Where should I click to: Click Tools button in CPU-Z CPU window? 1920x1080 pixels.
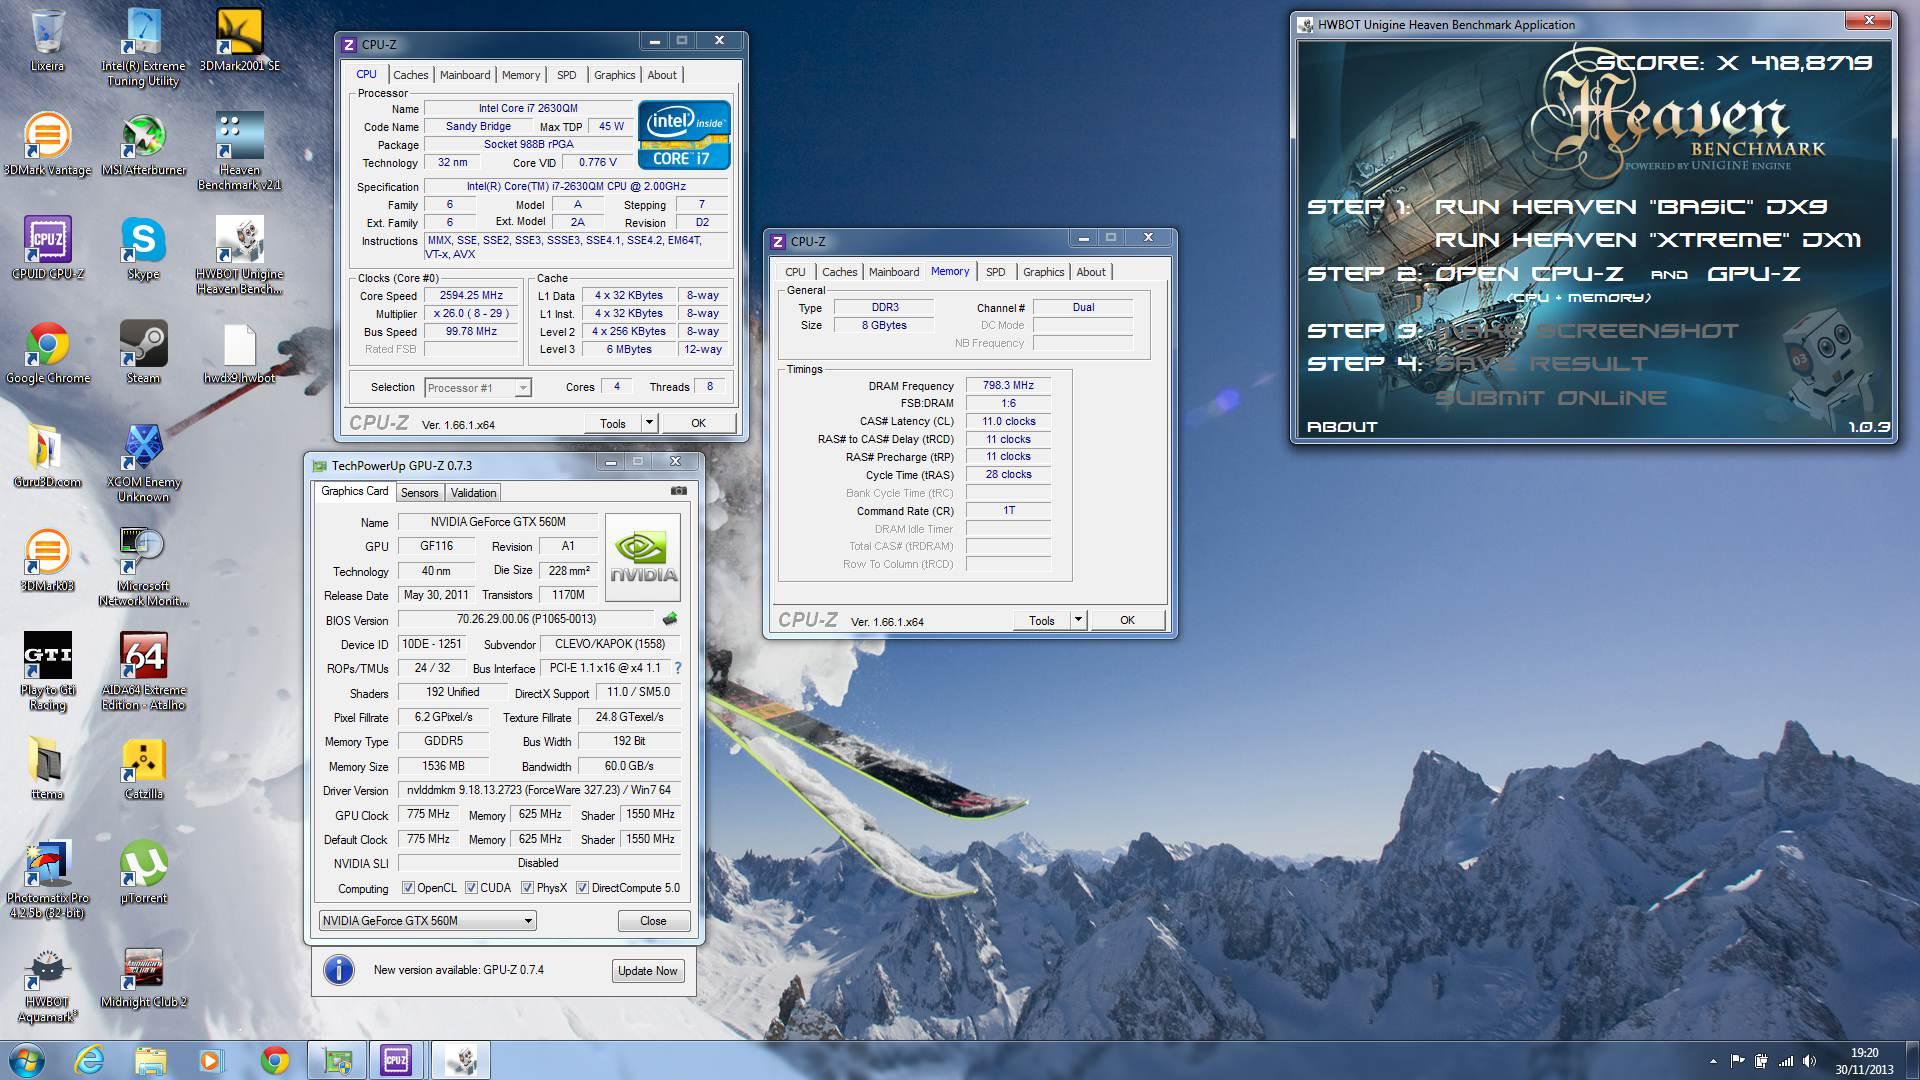coord(613,423)
